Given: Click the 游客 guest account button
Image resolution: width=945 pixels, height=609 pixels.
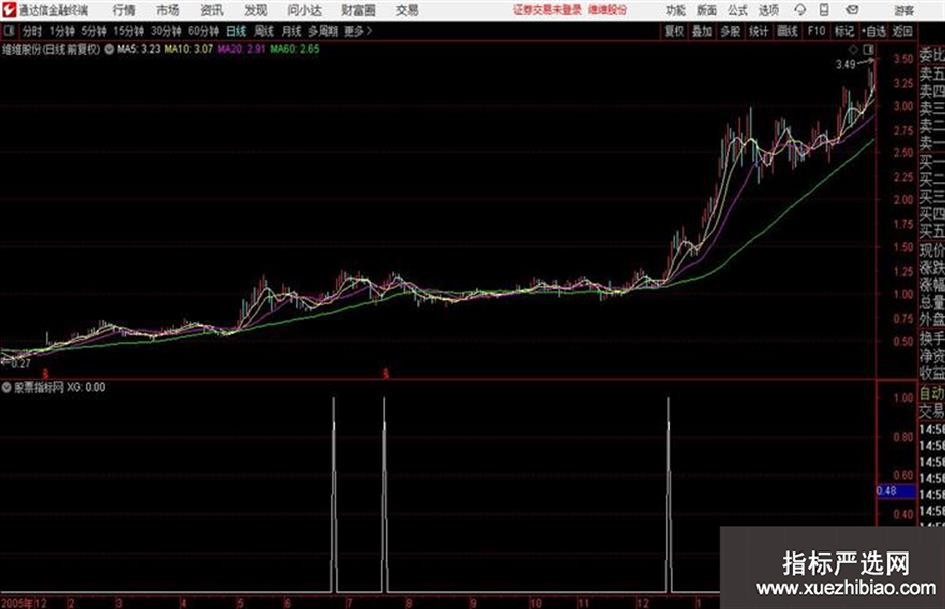Looking at the screenshot, I should [x=904, y=10].
